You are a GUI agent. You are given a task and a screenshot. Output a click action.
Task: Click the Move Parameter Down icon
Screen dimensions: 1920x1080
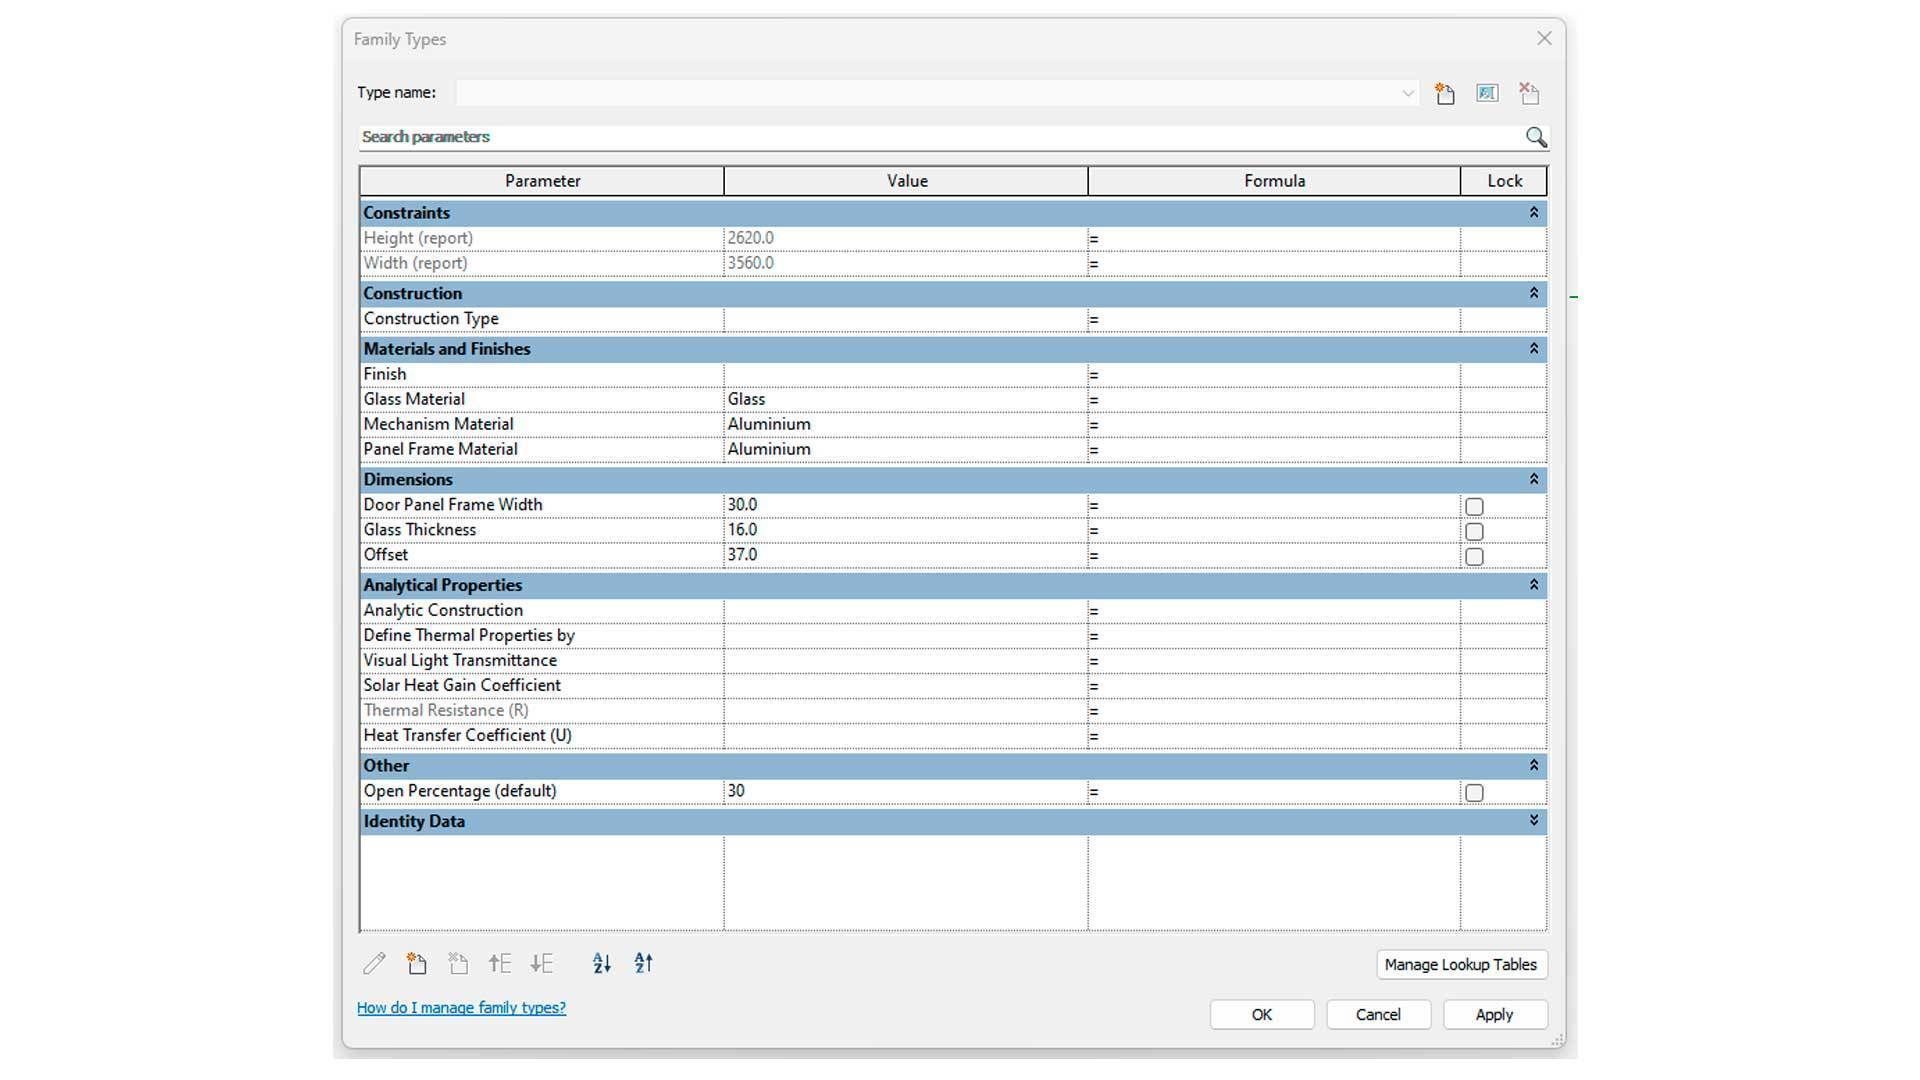click(542, 964)
